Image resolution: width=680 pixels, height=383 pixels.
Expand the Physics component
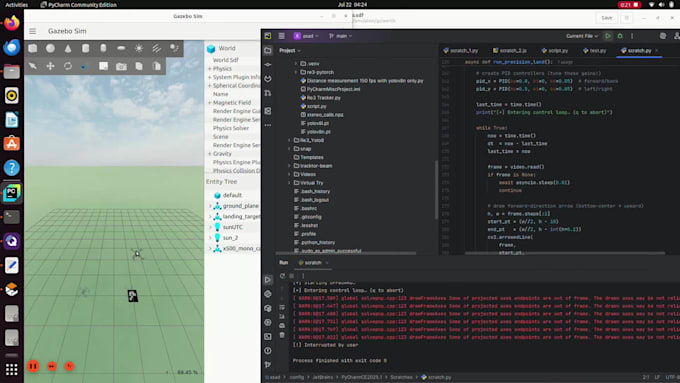tap(209, 69)
